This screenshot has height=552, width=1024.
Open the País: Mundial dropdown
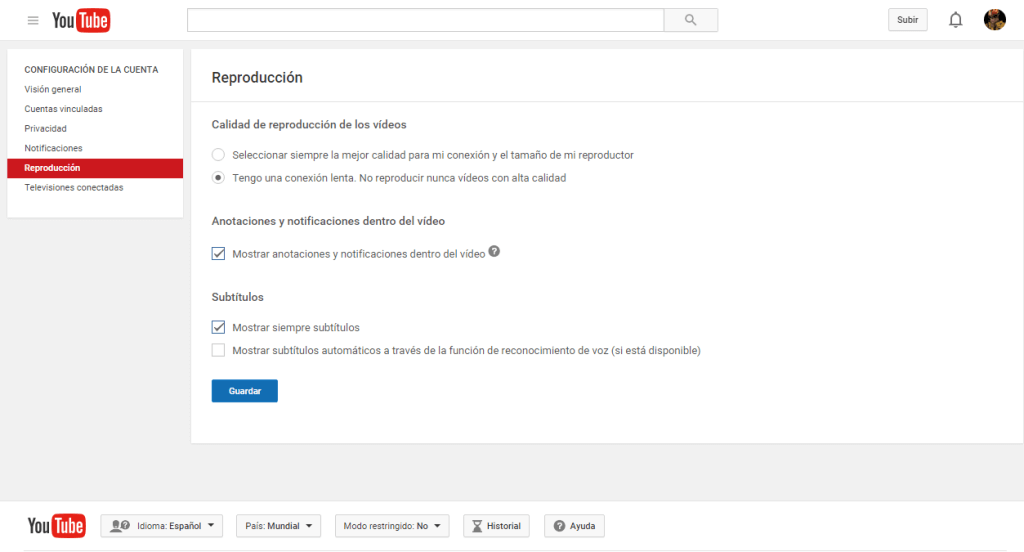278,526
